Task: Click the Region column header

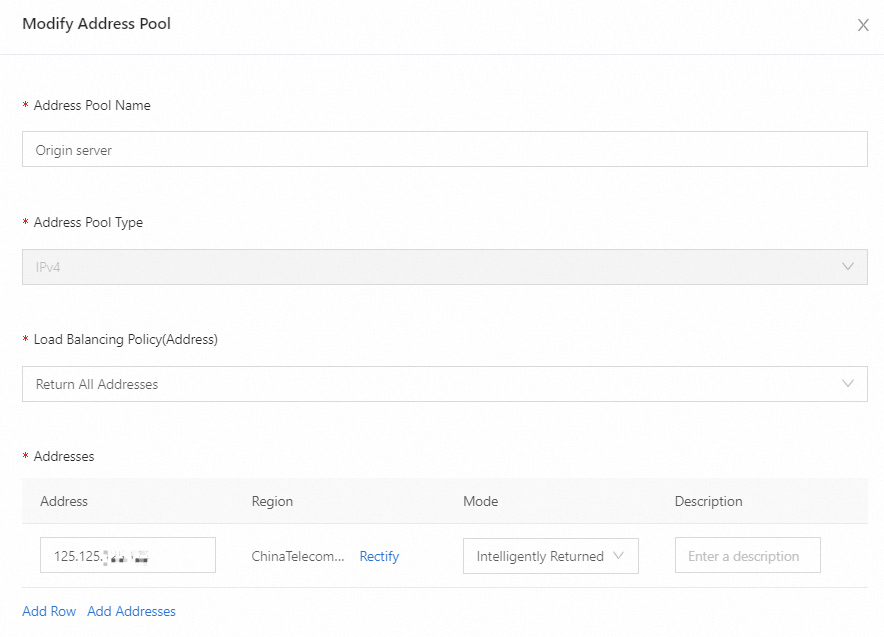Action: 272,501
